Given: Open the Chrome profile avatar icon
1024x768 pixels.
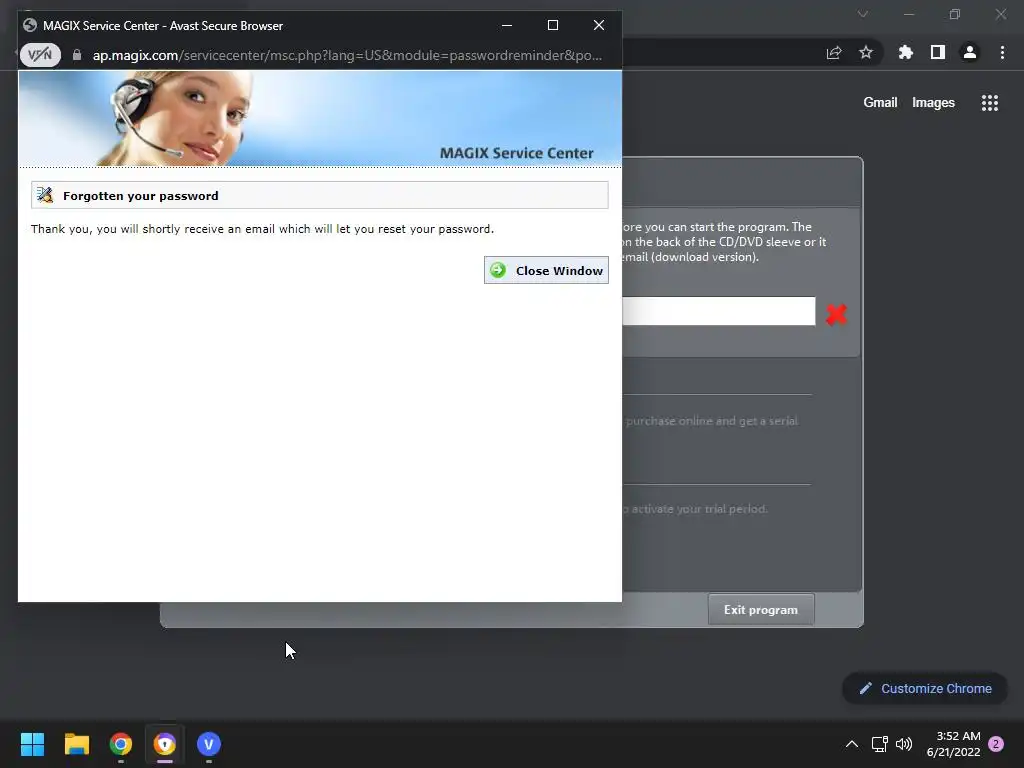Looking at the screenshot, I should pyautogui.click(x=970, y=52).
